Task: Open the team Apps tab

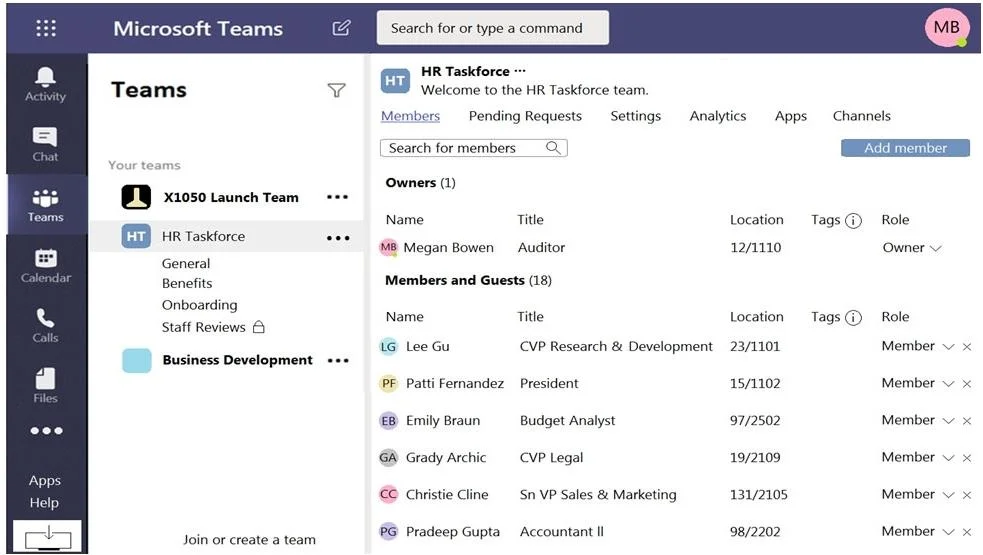Action: [791, 116]
